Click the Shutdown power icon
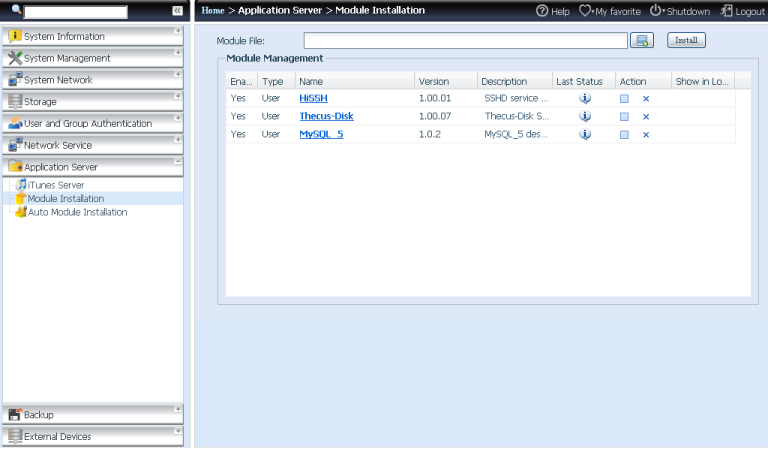The width and height of the screenshot is (768, 449). click(x=655, y=10)
